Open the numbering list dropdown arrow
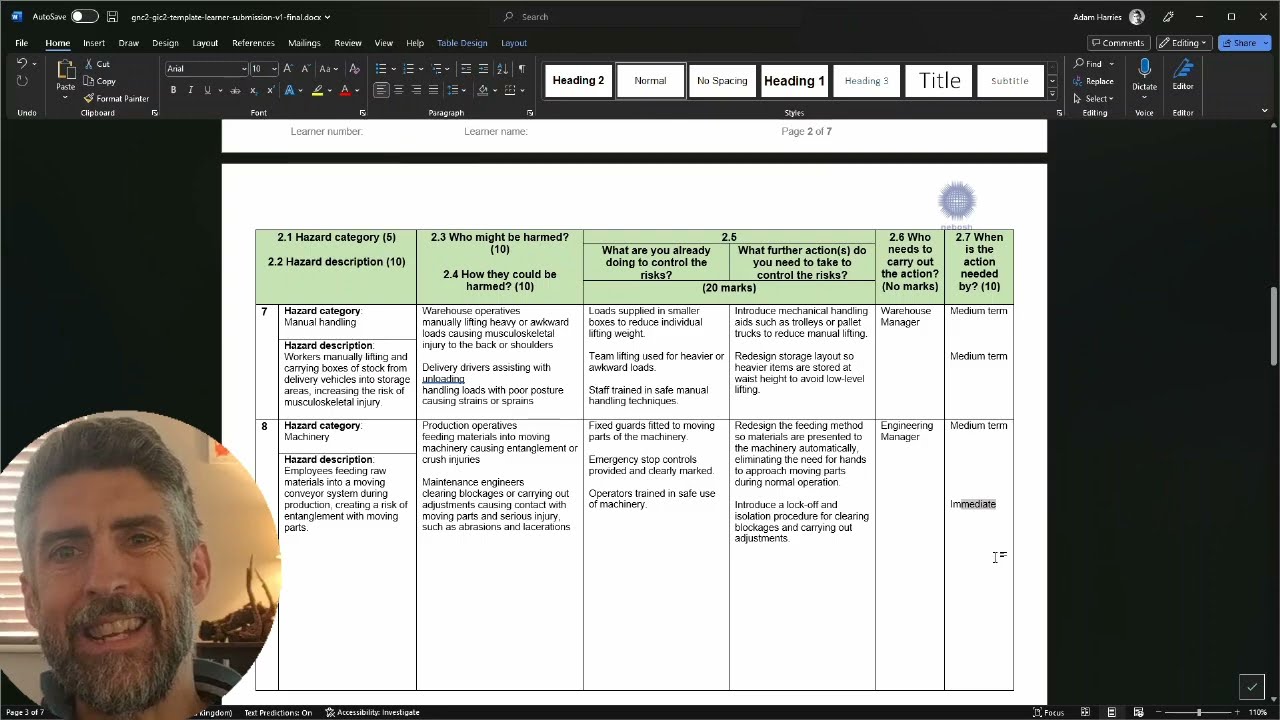This screenshot has width=1280, height=720. [x=421, y=69]
